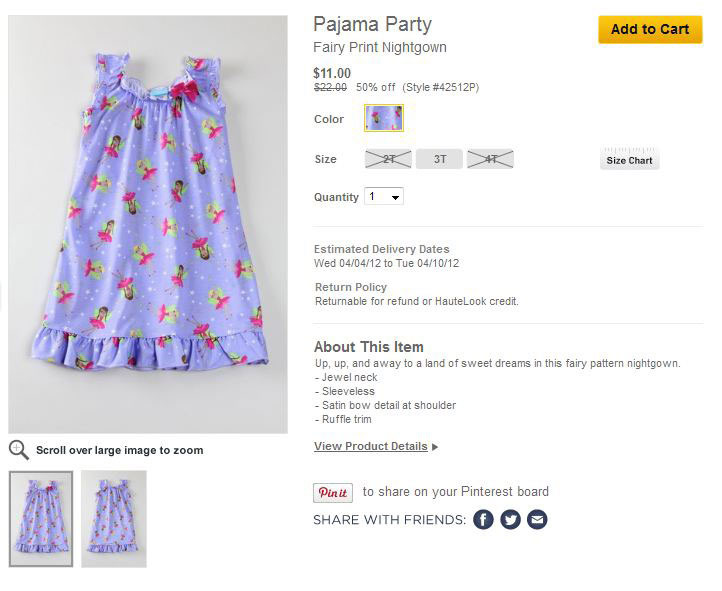The image size is (722, 591).
Task: Choose the purple fairy print color swatch
Action: coord(384,118)
